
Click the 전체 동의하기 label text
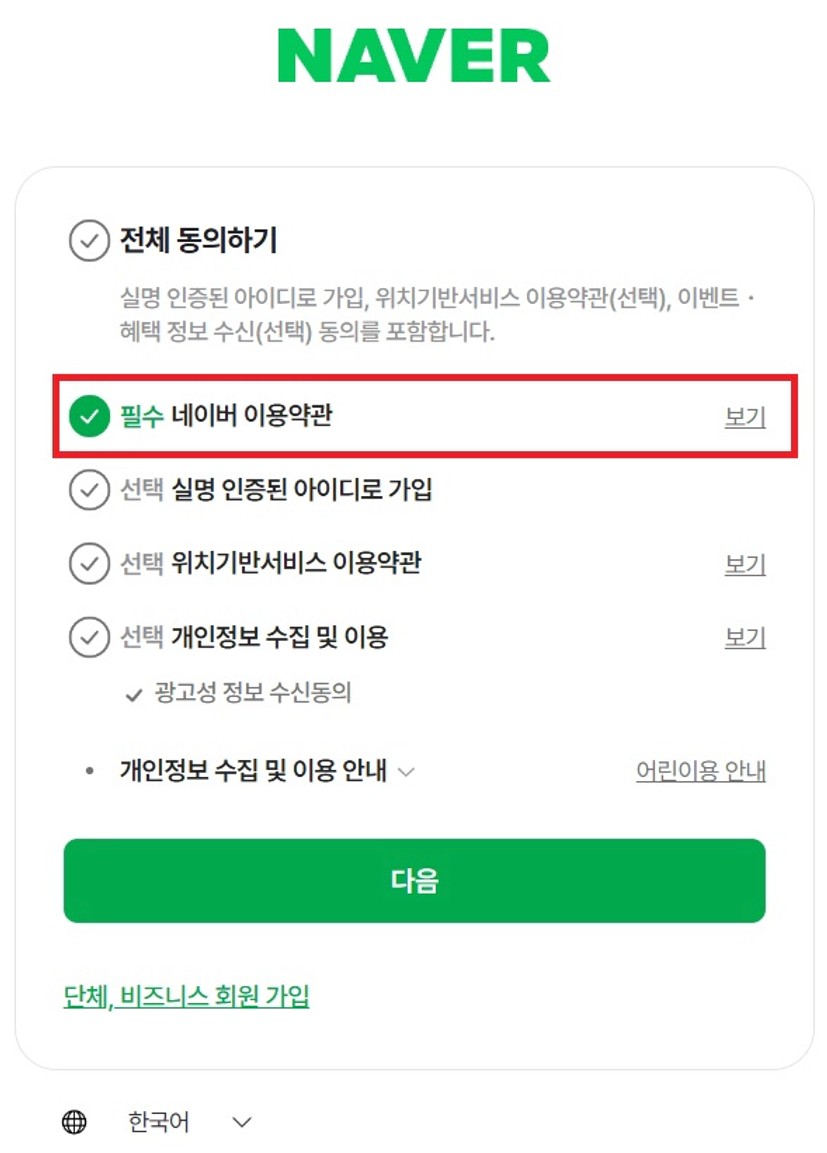198,240
